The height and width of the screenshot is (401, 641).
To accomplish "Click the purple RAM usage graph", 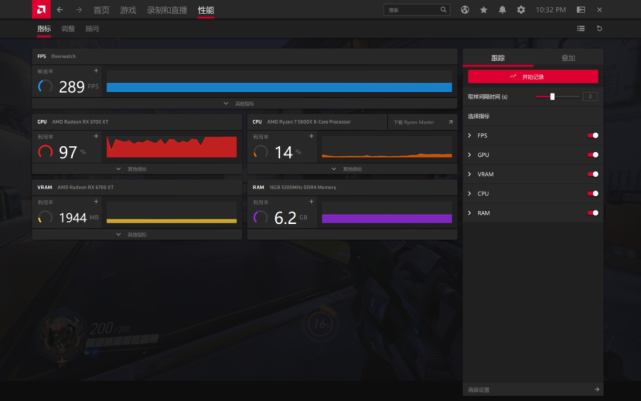I will [x=387, y=218].
